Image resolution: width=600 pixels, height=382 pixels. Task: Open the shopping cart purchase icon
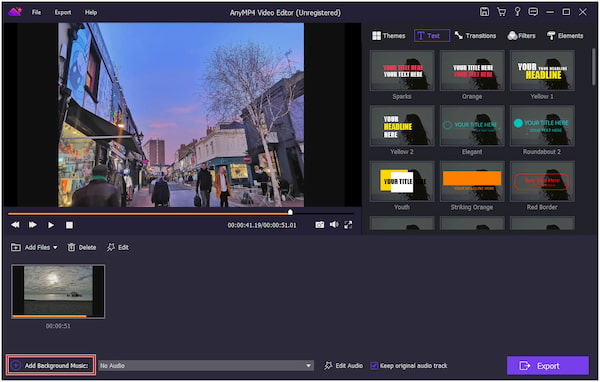[501, 12]
